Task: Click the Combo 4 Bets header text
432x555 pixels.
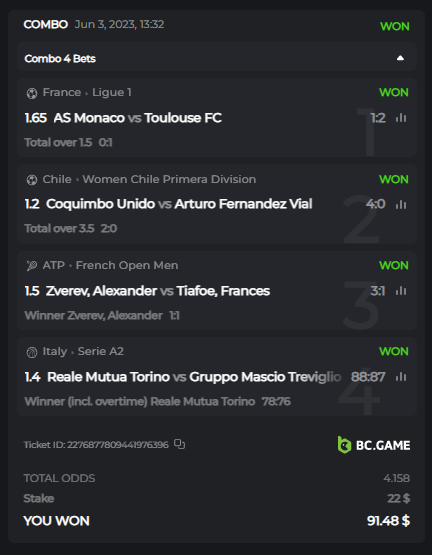Action: click(x=60, y=58)
